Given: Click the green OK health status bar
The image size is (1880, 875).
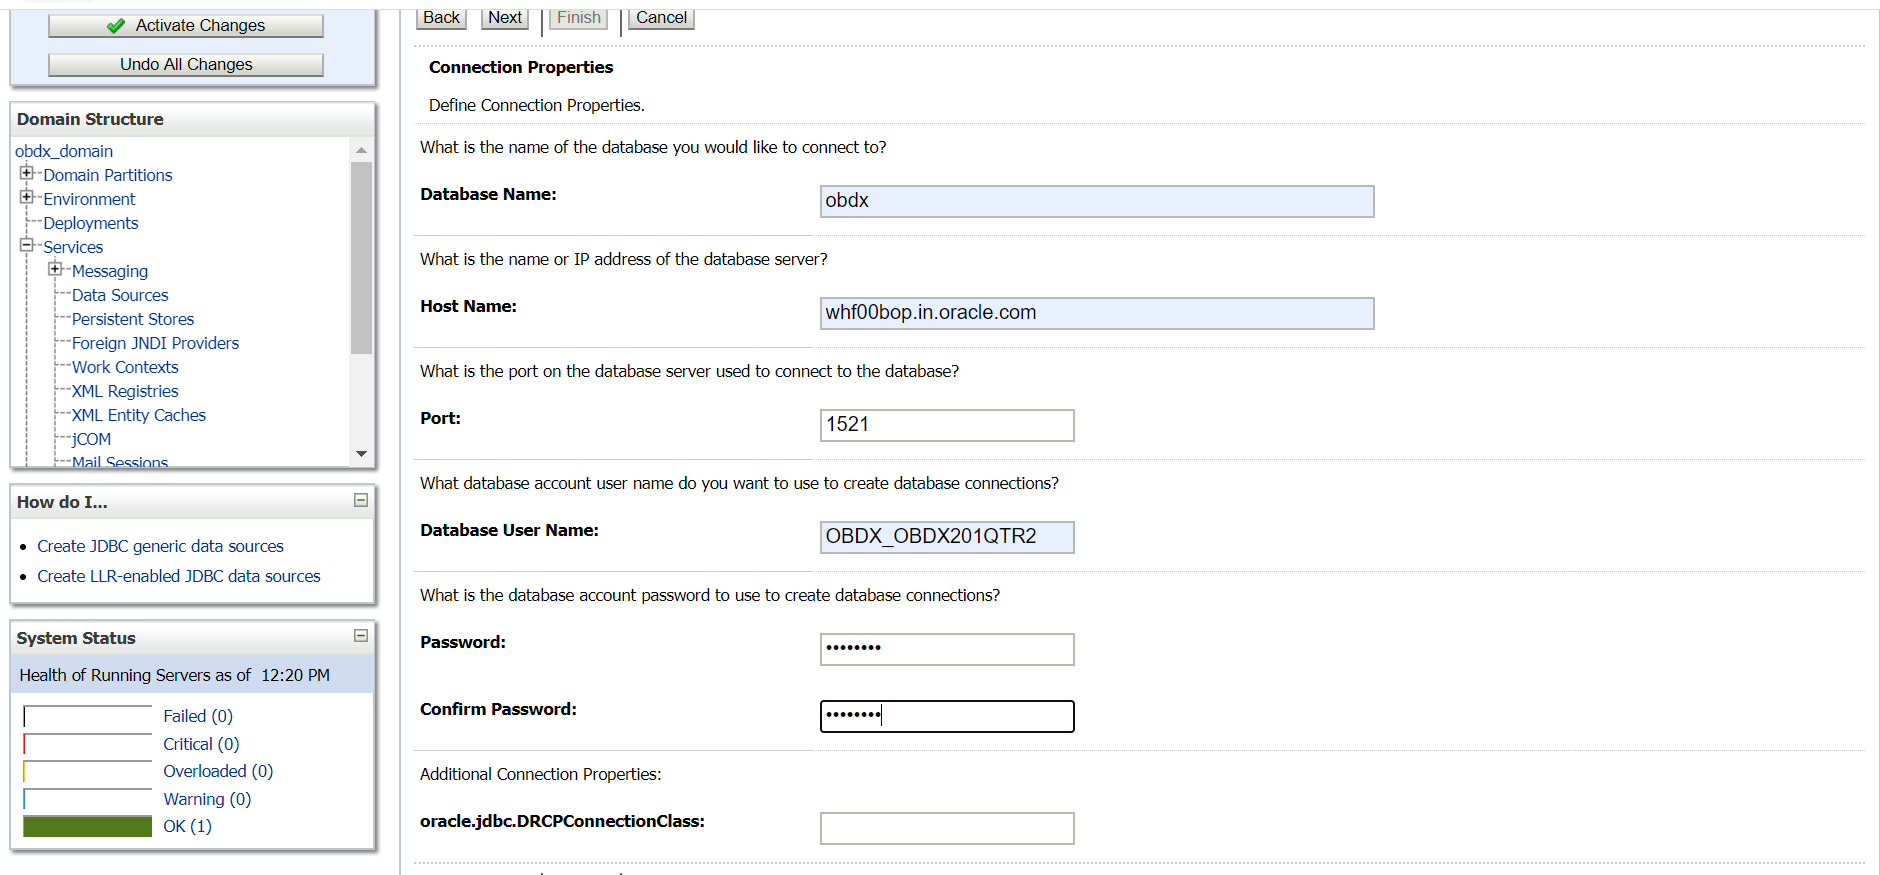Looking at the screenshot, I should pos(88,826).
